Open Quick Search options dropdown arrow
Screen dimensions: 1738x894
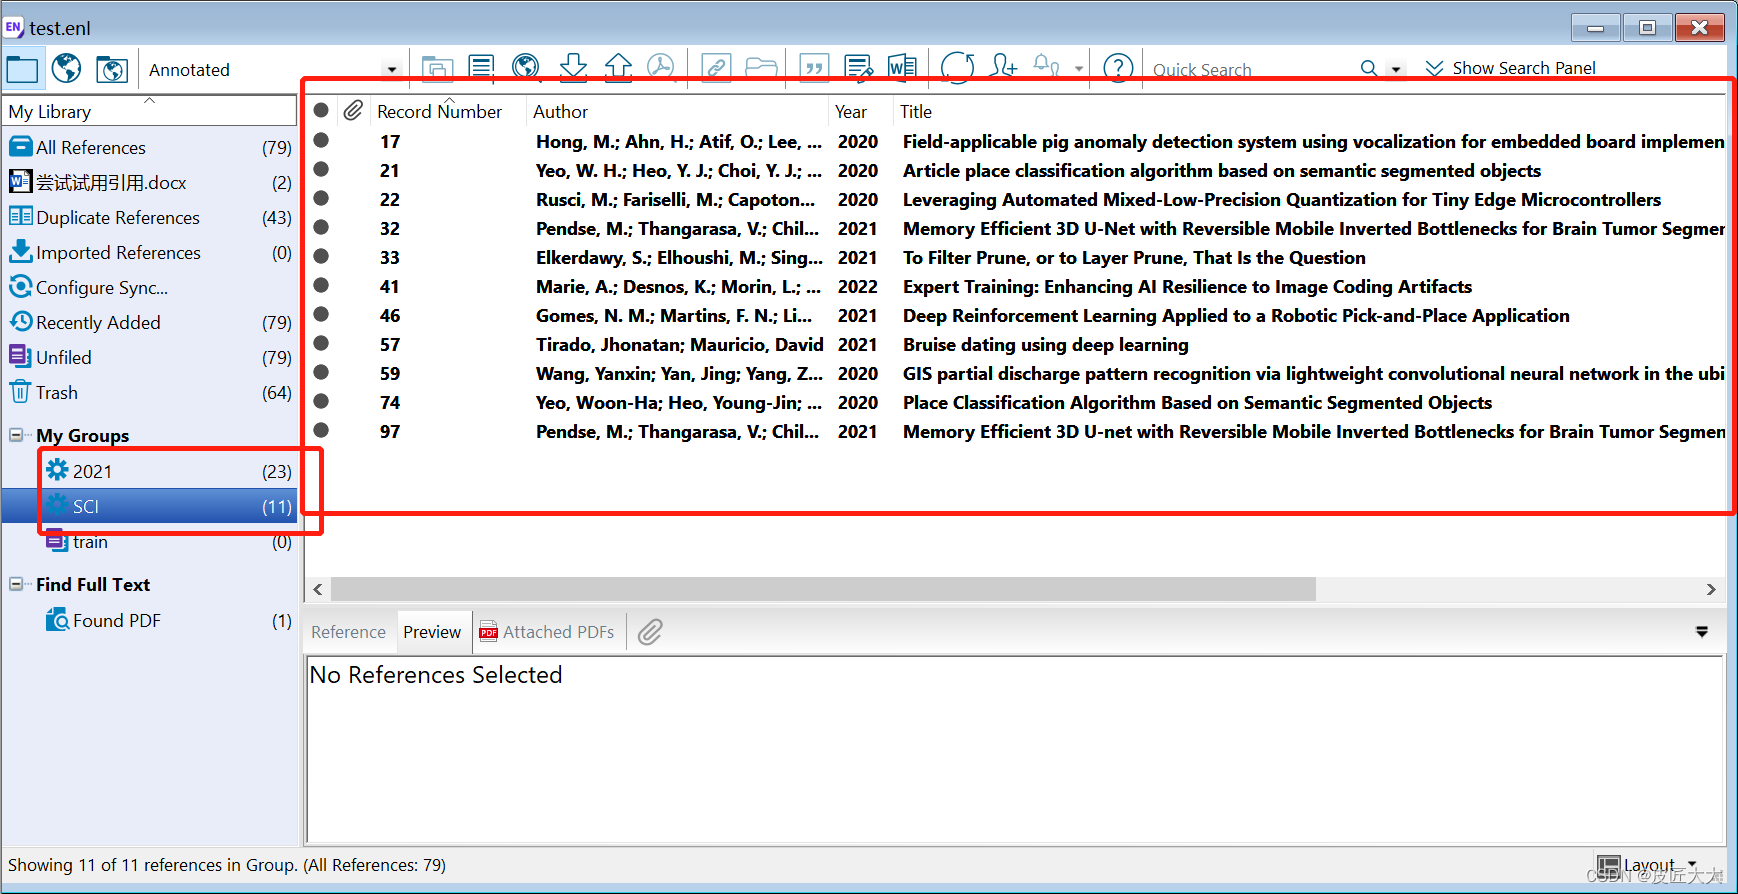1396,69
